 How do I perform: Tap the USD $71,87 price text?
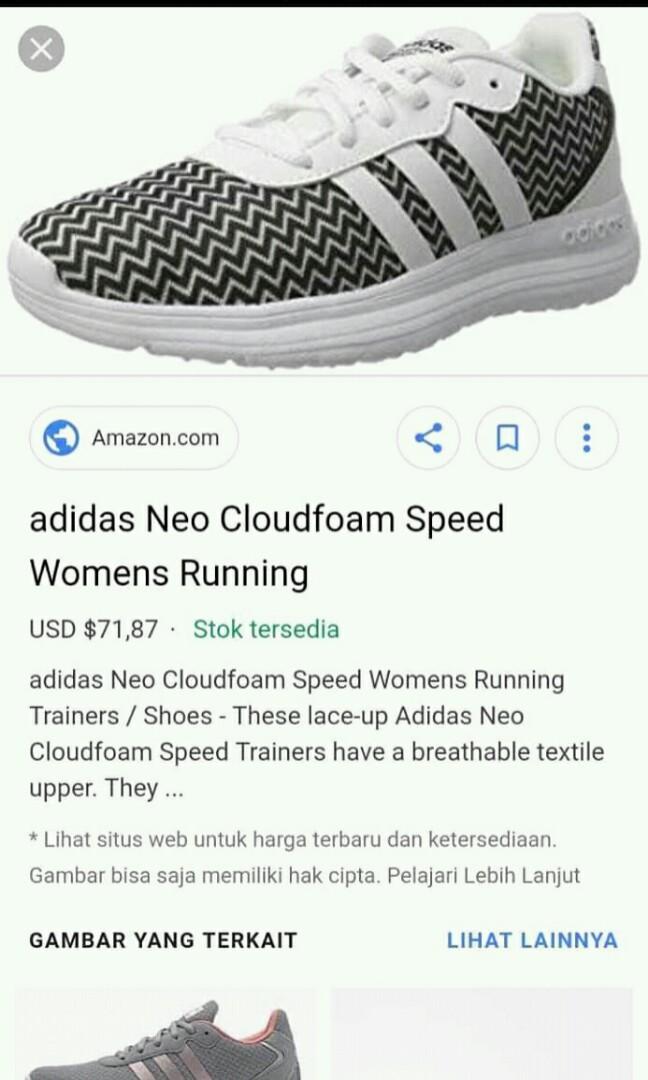tap(94, 630)
